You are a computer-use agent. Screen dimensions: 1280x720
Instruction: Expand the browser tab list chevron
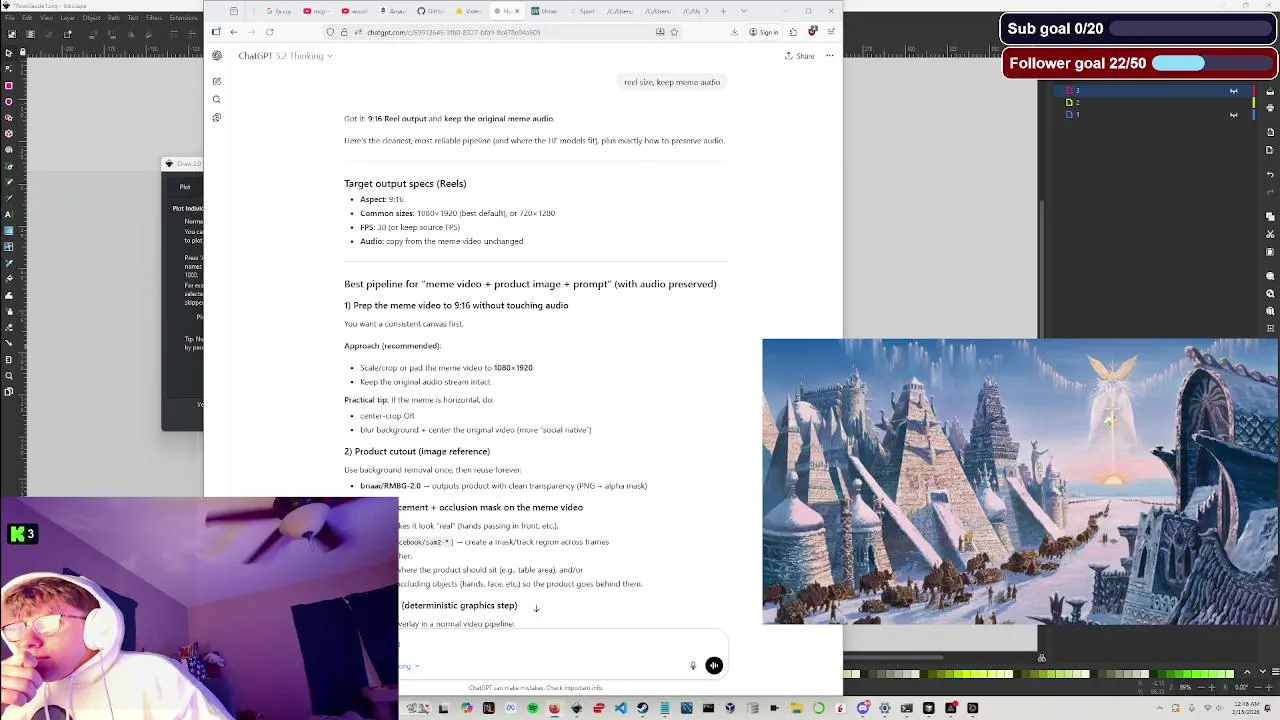click(743, 11)
